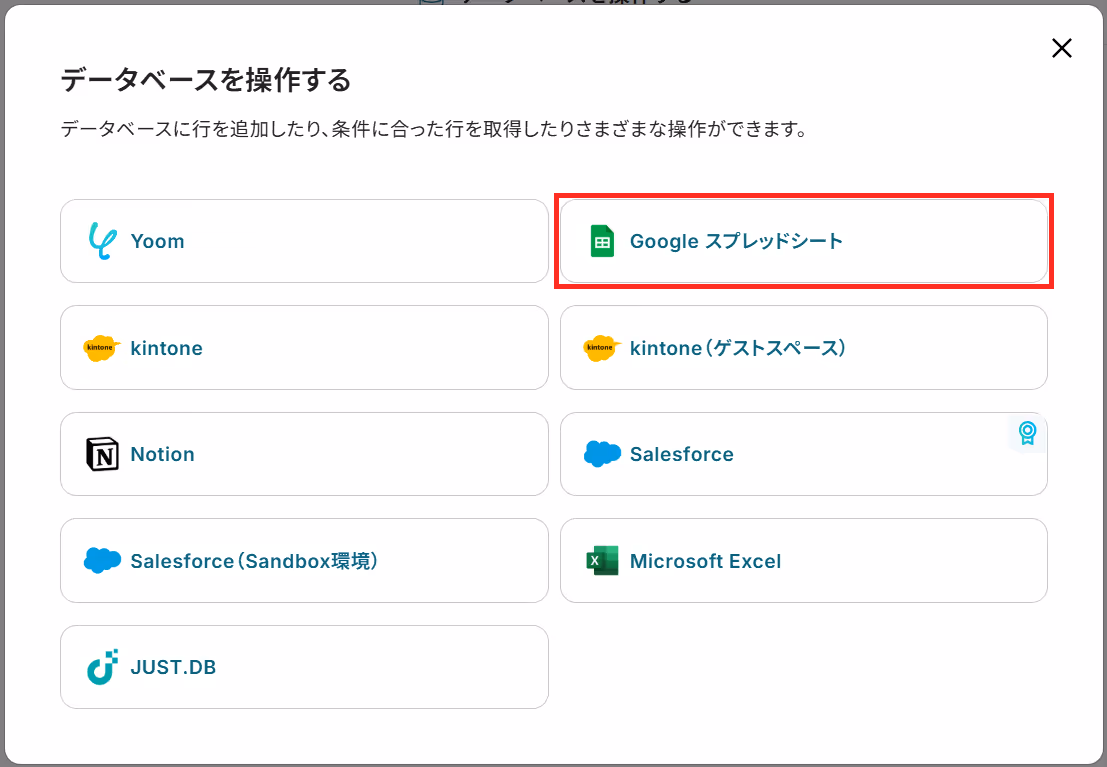Choose Google スプレッドシート
1107x767 pixels.
803,241
